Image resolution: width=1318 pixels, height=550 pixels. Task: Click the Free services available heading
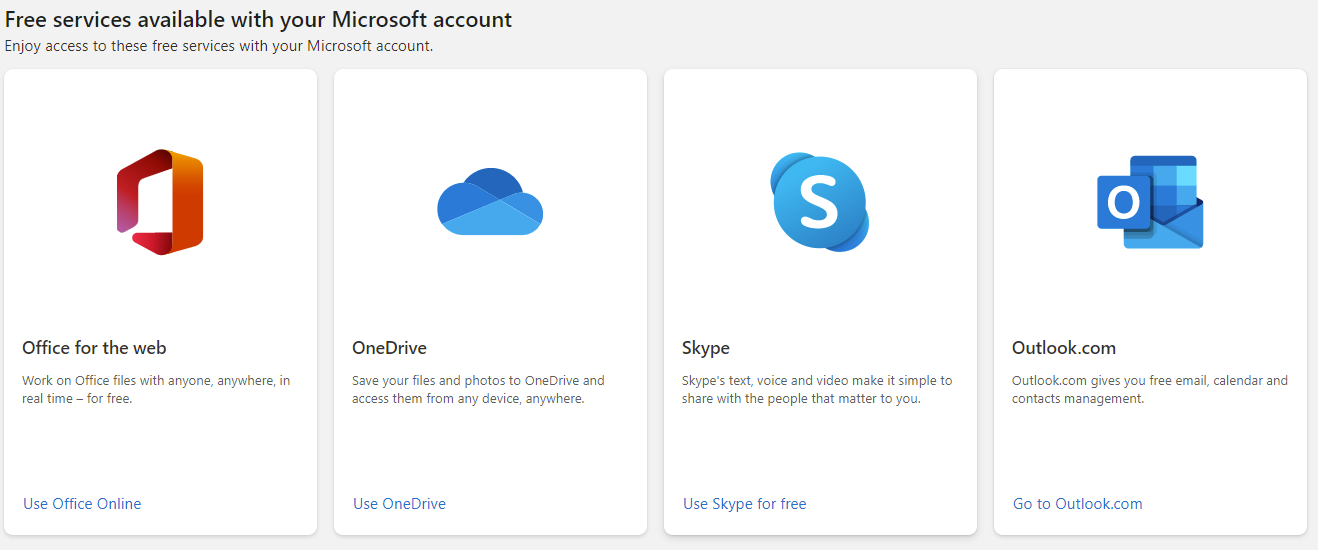[x=258, y=19]
